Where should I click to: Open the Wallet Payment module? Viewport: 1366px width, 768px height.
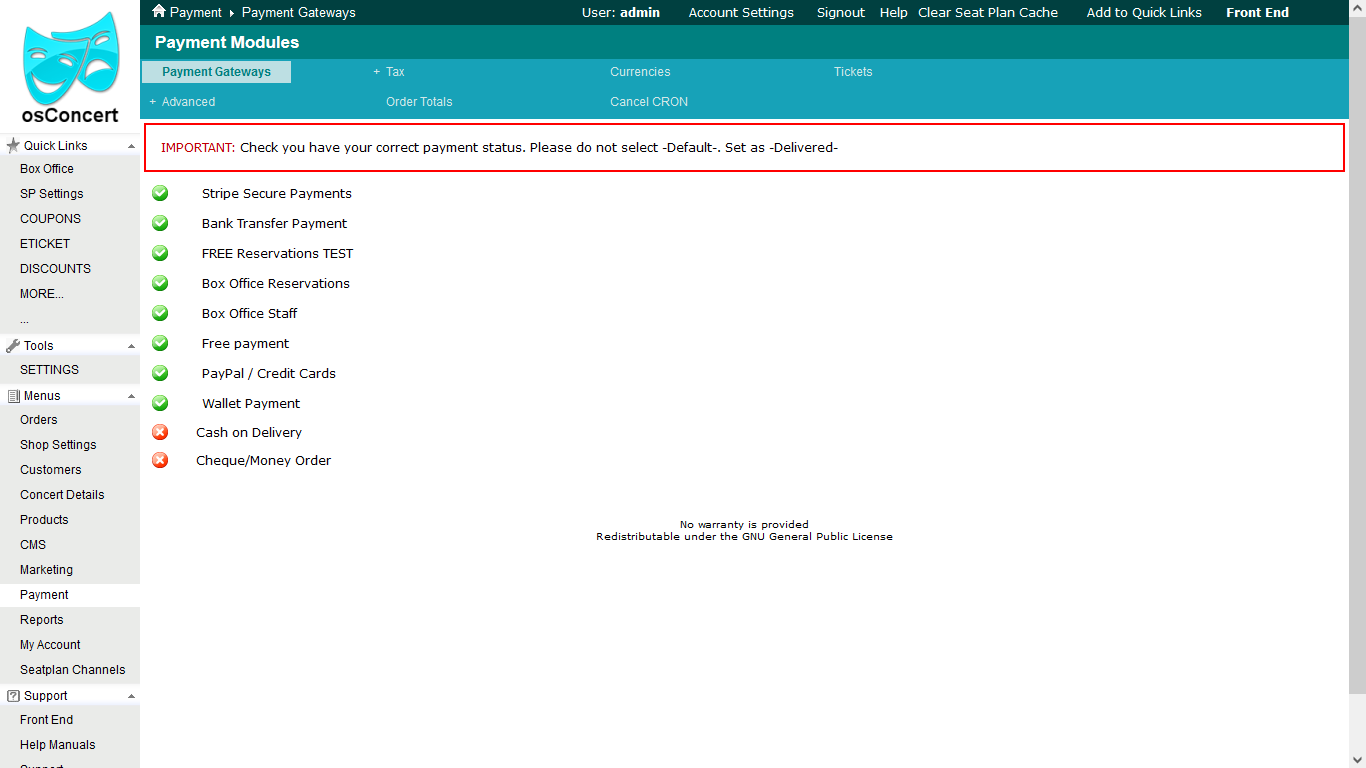pyautogui.click(x=251, y=403)
